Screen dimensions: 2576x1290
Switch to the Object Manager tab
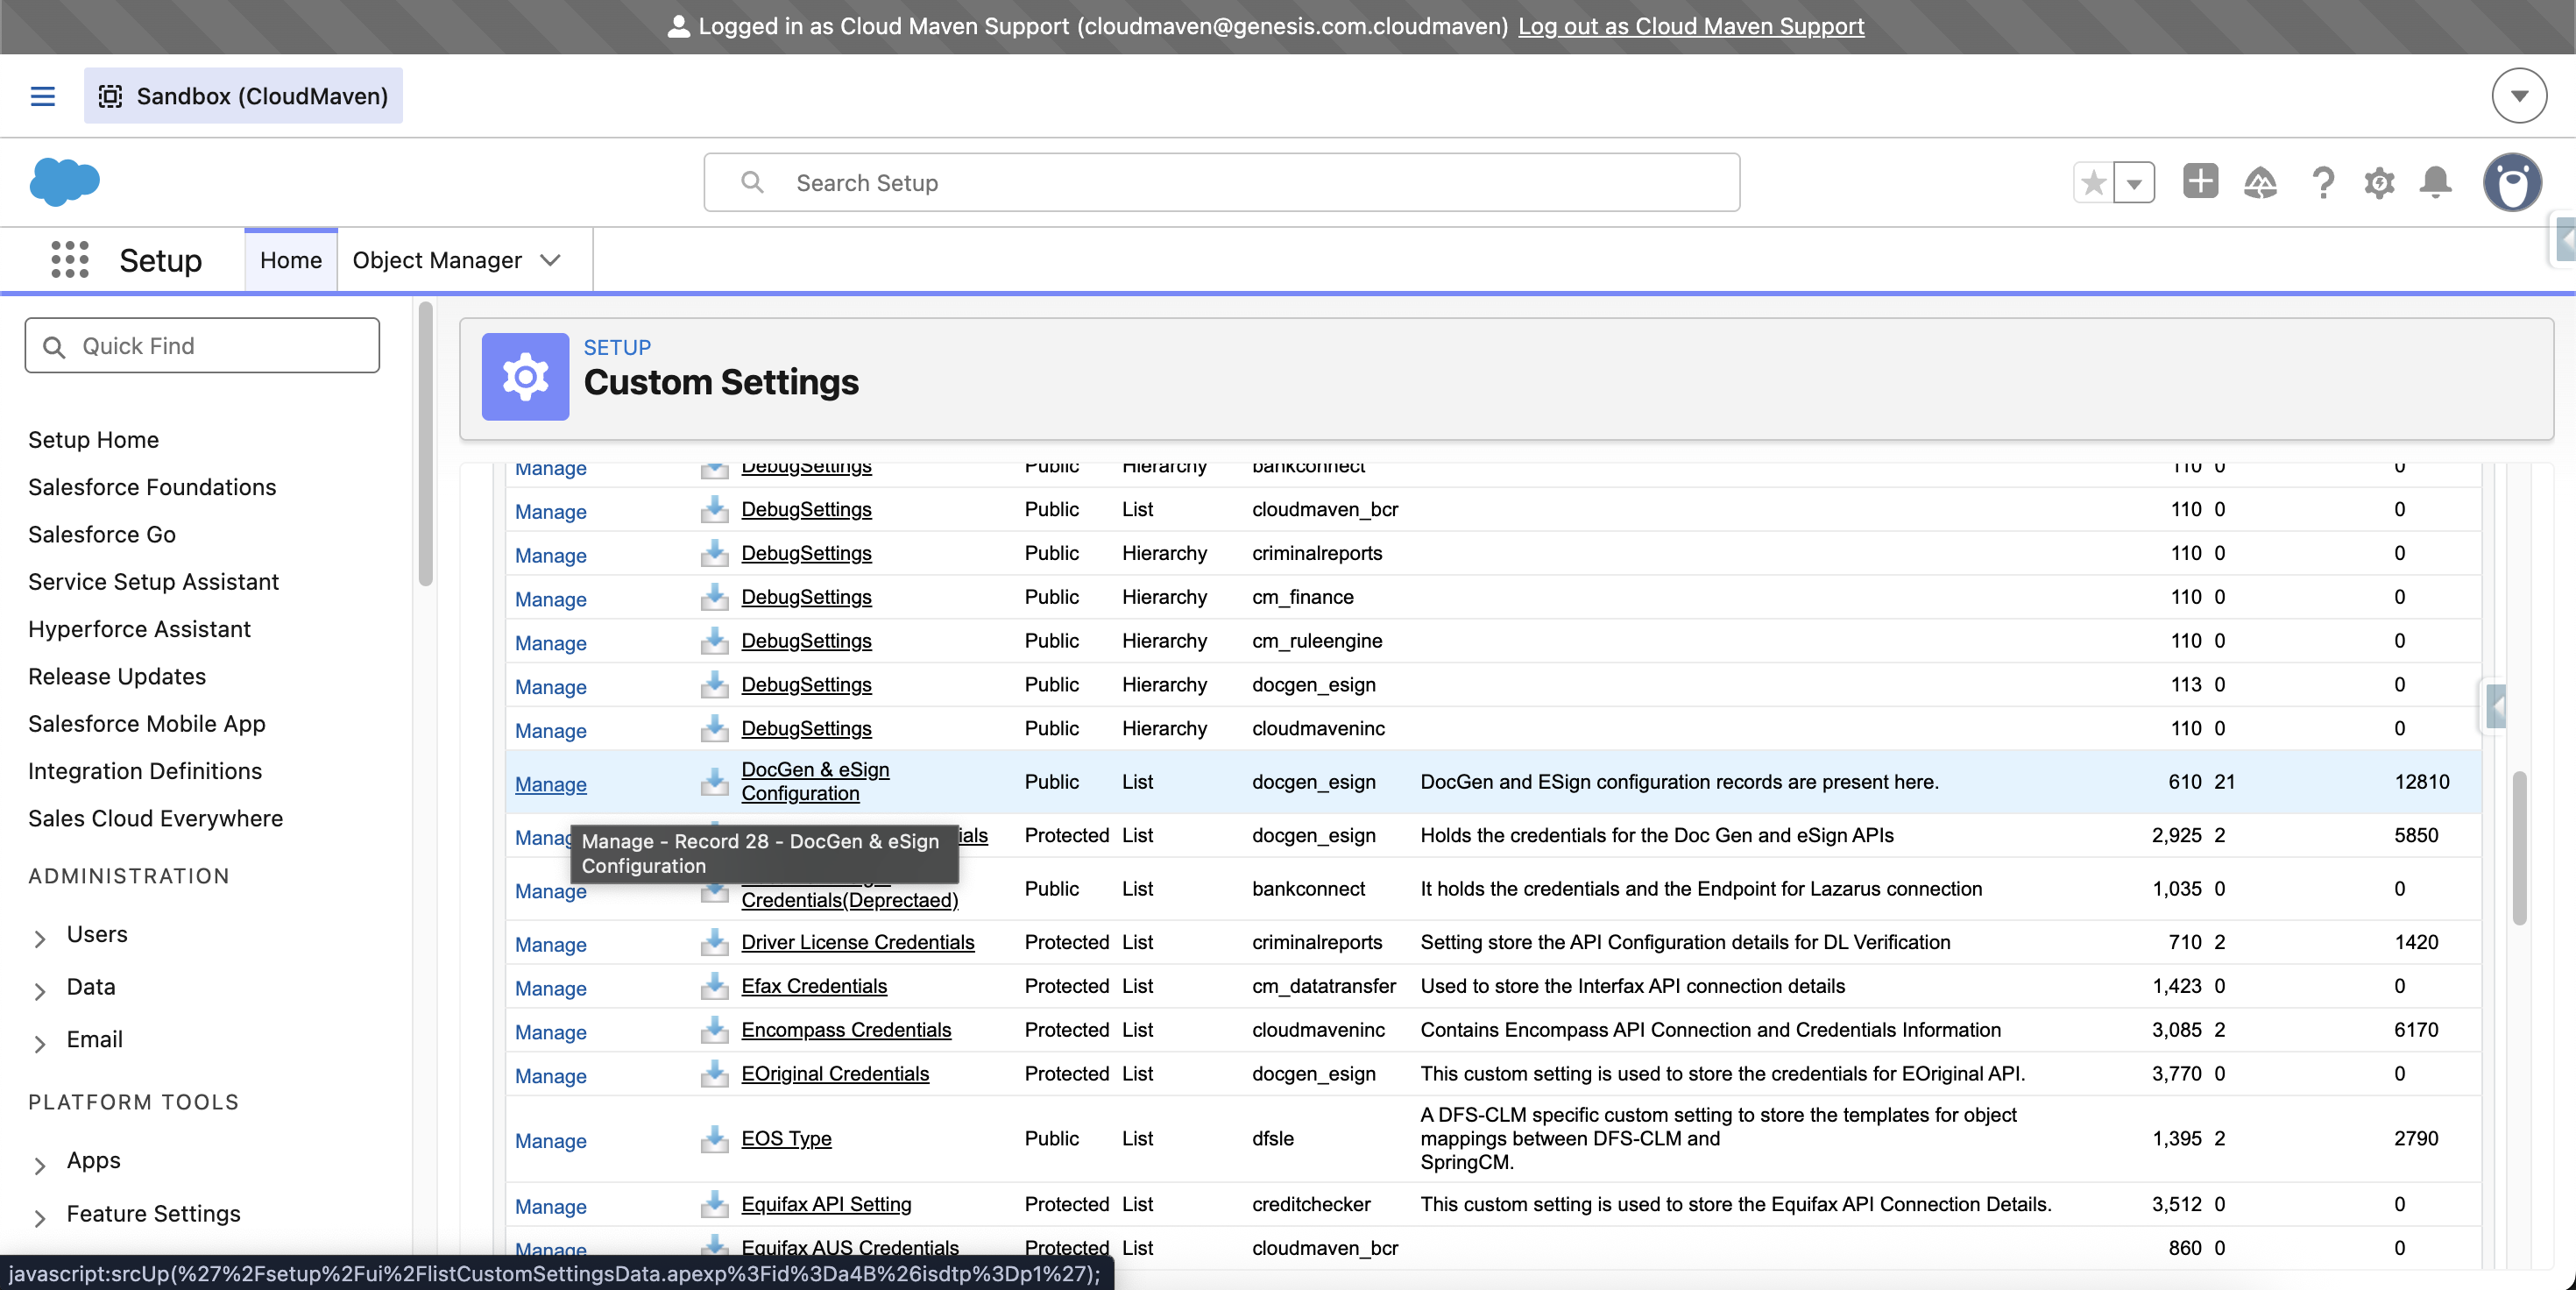pos(437,260)
